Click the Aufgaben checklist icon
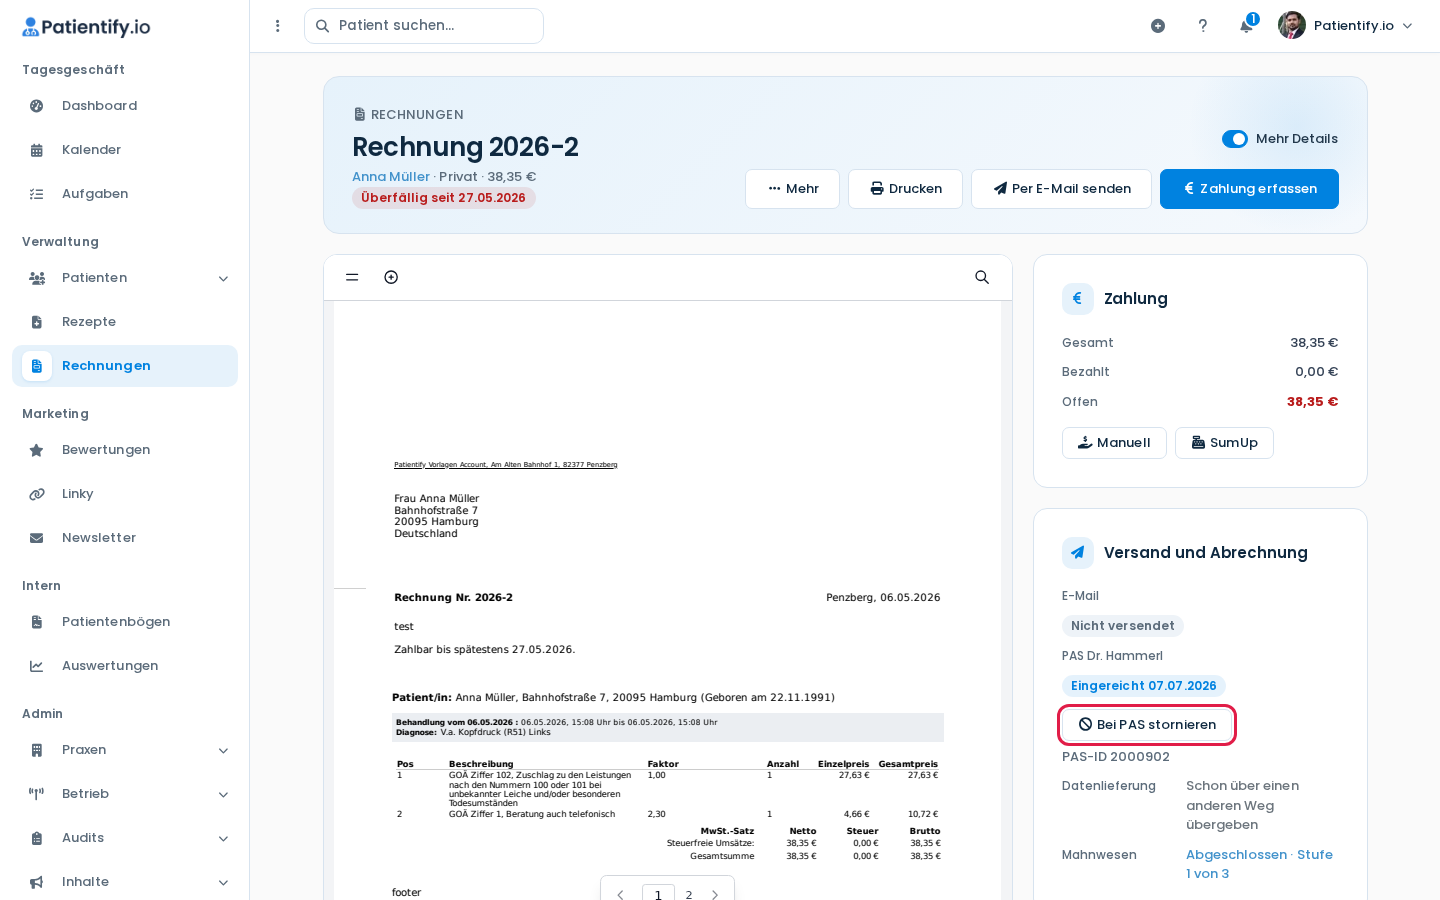This screenshot has width=1440, height=900. tap(37, 194)
